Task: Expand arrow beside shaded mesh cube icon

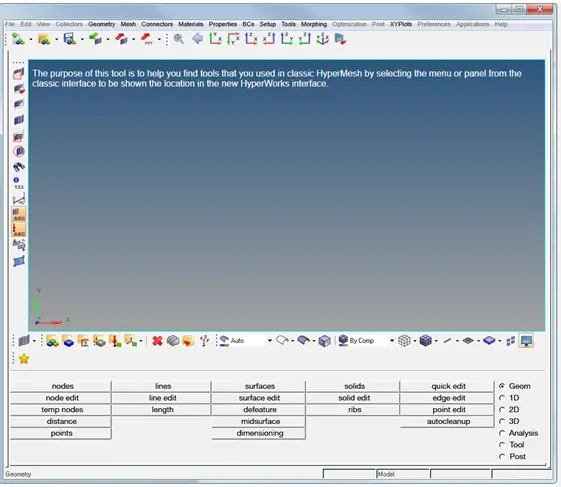Action: 436,341
